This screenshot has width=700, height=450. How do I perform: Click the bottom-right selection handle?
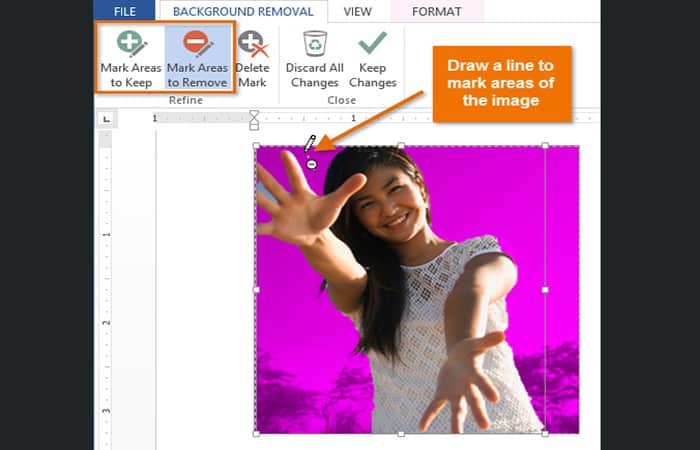(x=545, y=433)
